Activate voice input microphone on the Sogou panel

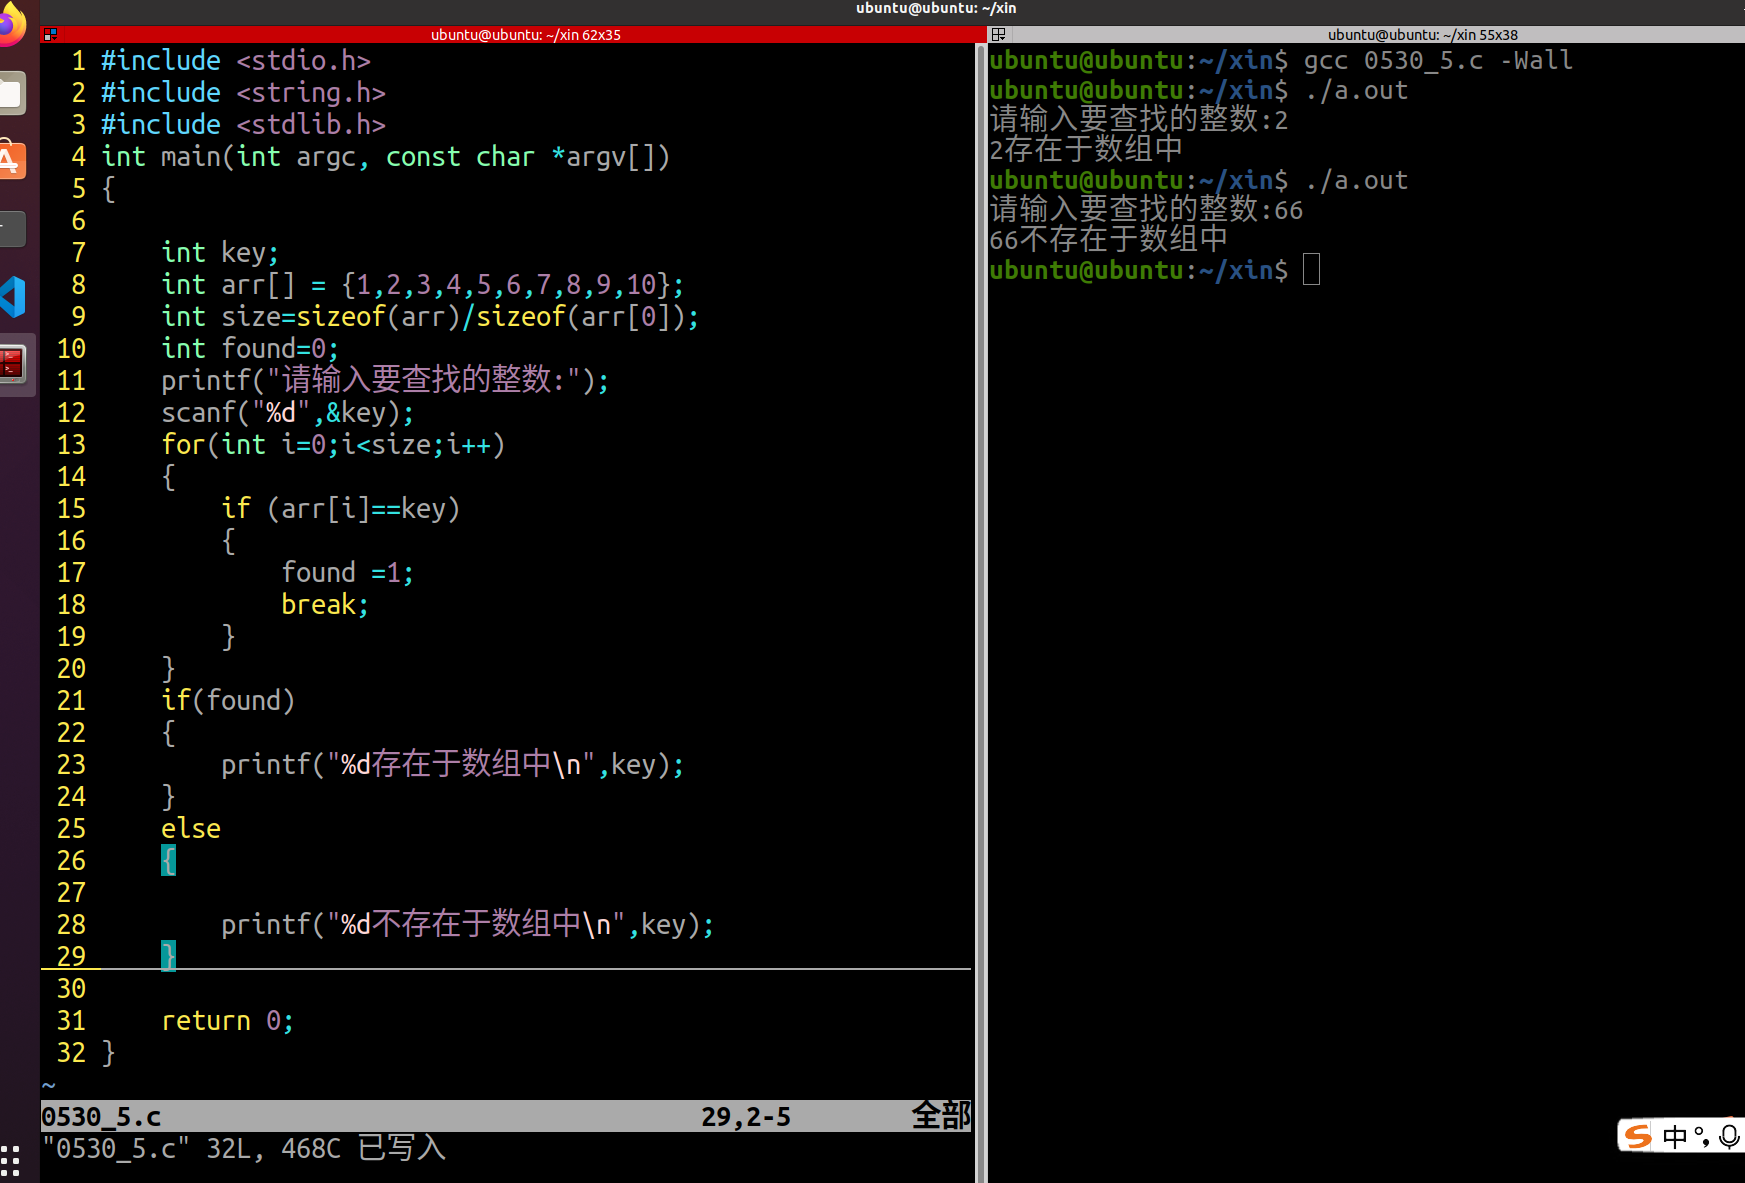(x=1729, y=1137)
